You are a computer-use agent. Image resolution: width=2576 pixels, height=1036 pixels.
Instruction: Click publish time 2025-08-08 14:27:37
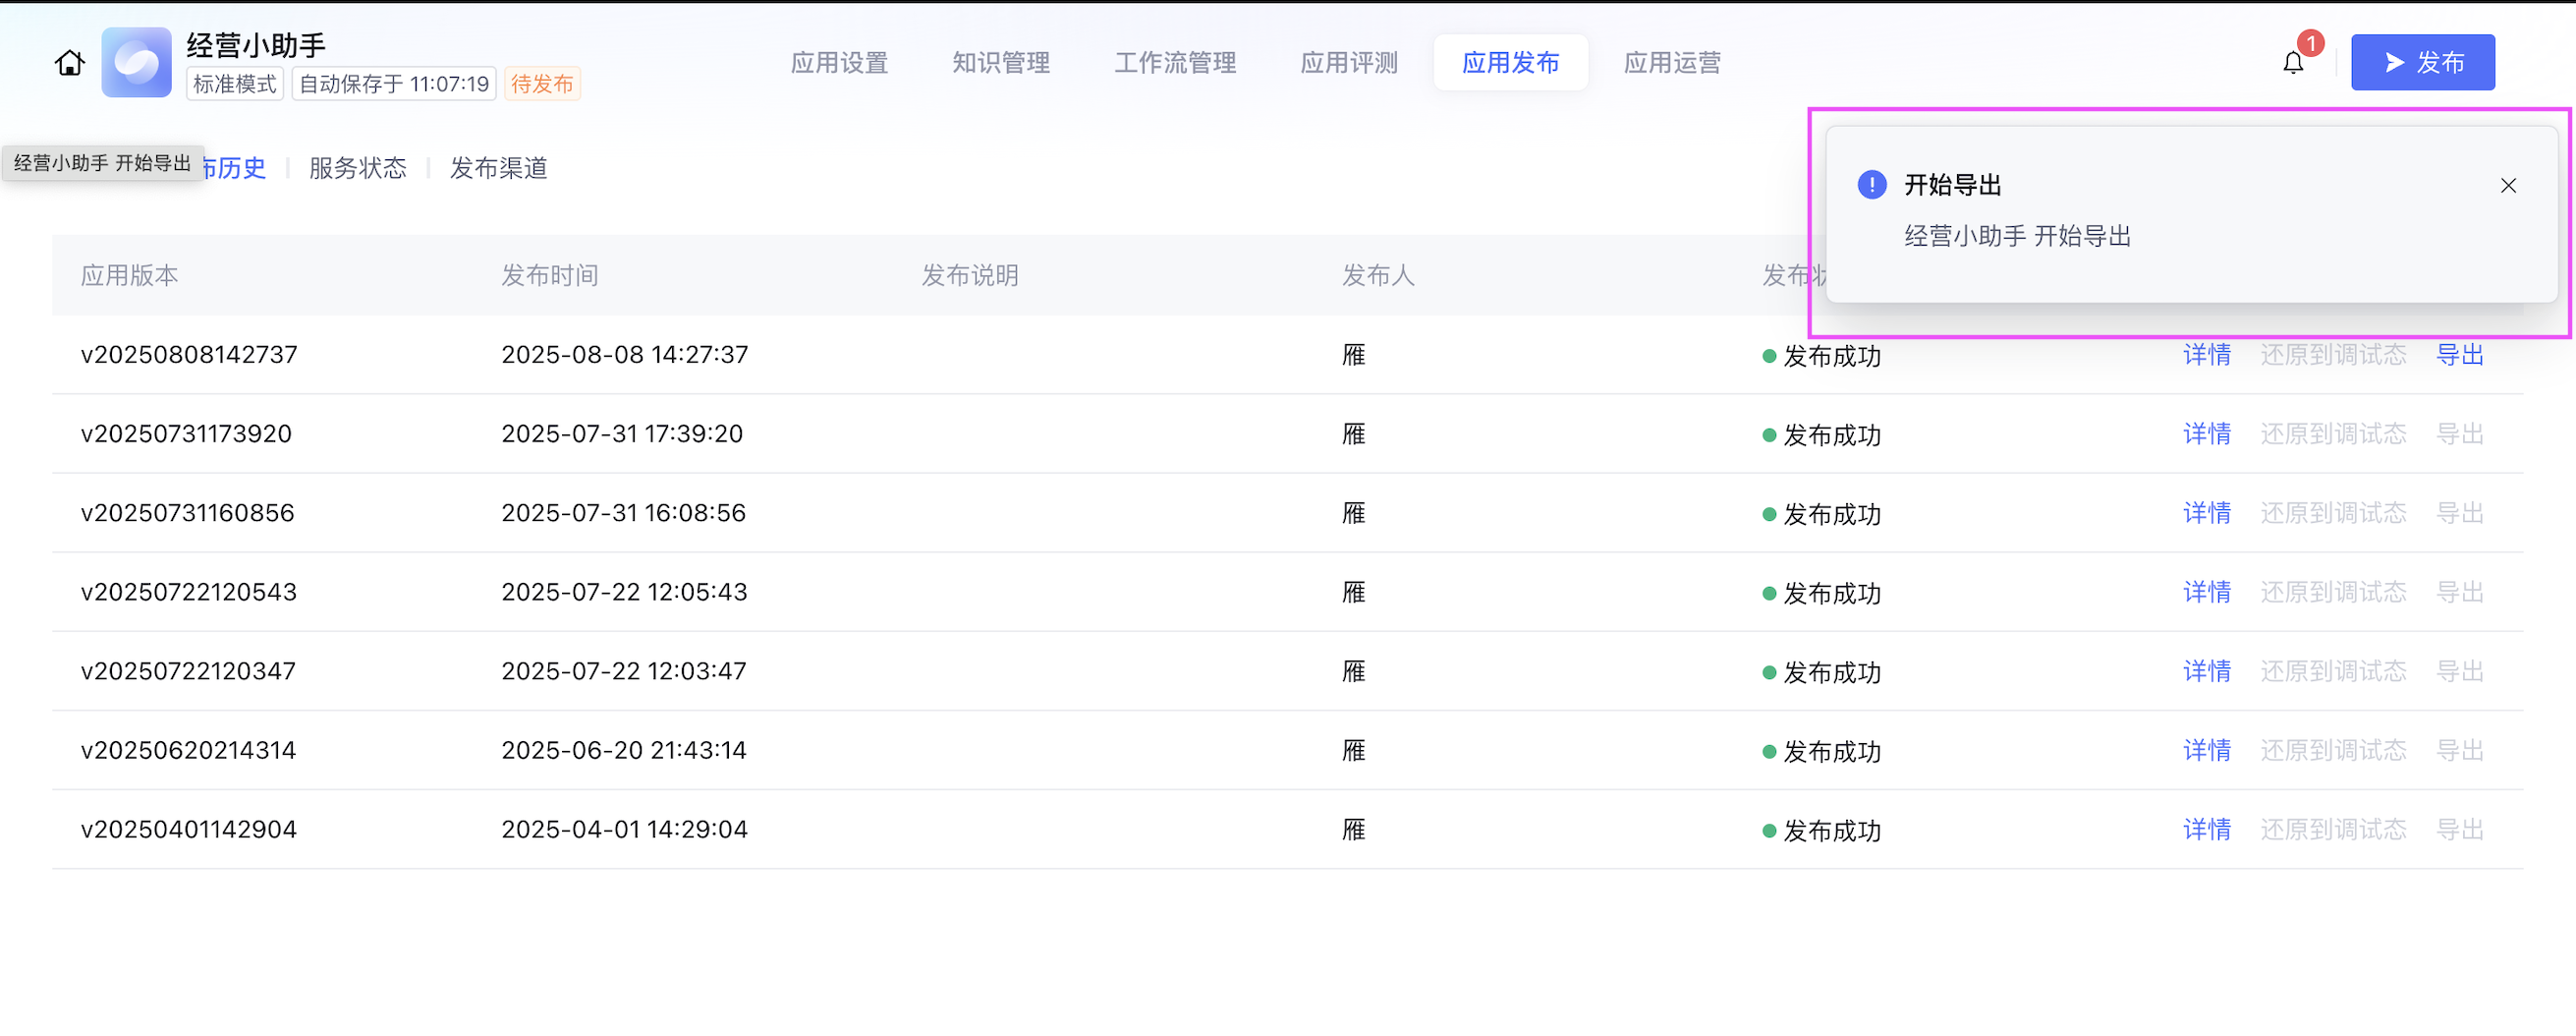click(x=625, y=355)
